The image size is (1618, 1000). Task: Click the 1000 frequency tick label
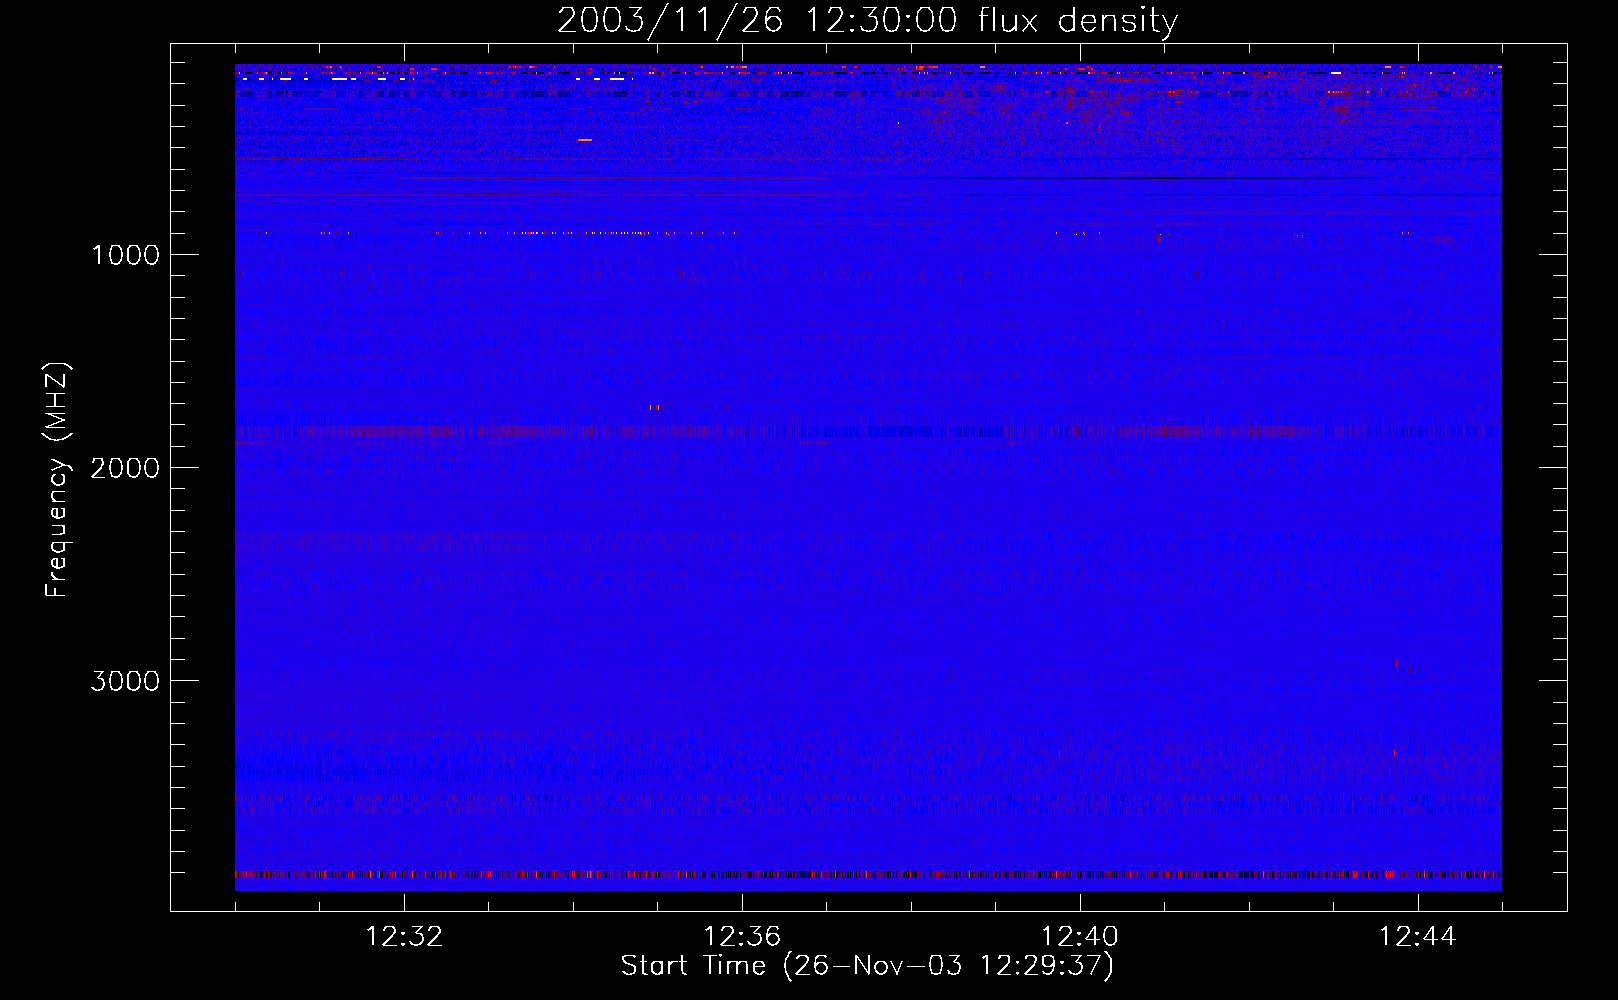click(125, 255)
